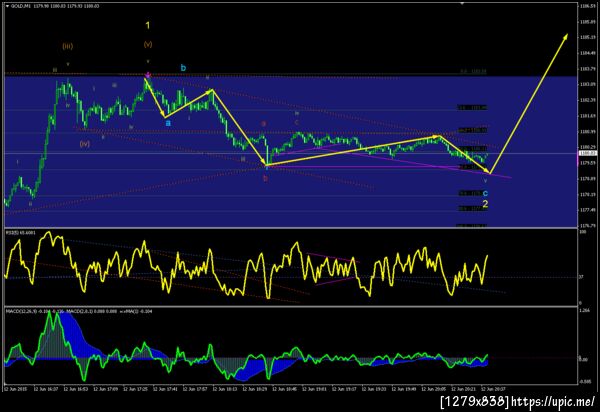The width and height of the screenshot is (600, 412).
Task: Select the cyan b wave label
Action: coord(183,68)
